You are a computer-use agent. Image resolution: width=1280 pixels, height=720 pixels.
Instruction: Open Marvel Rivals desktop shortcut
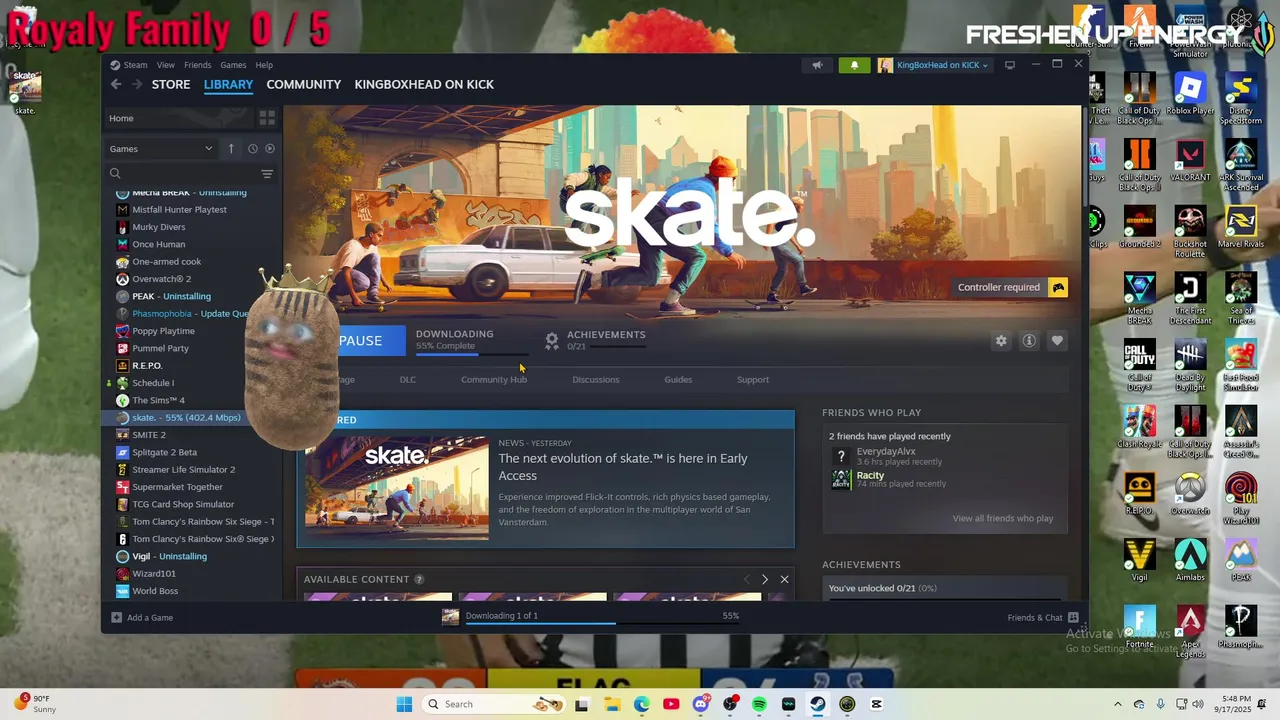1241,226
